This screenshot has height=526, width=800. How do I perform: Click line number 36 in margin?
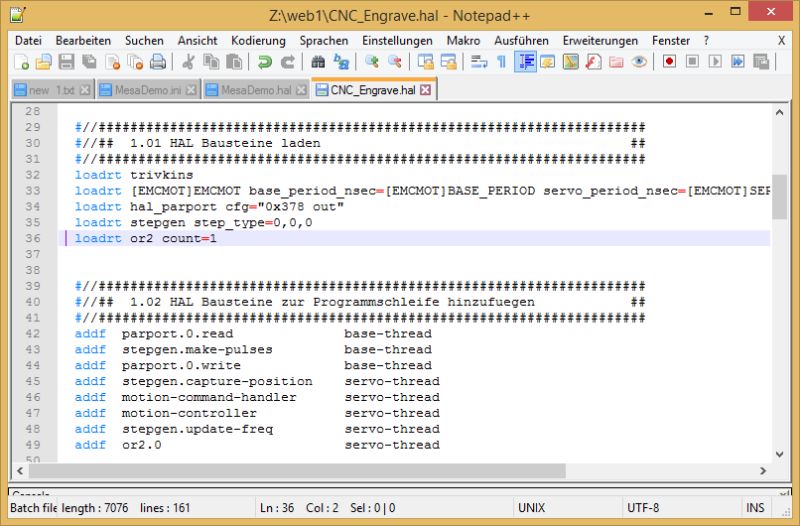[33, 238]
